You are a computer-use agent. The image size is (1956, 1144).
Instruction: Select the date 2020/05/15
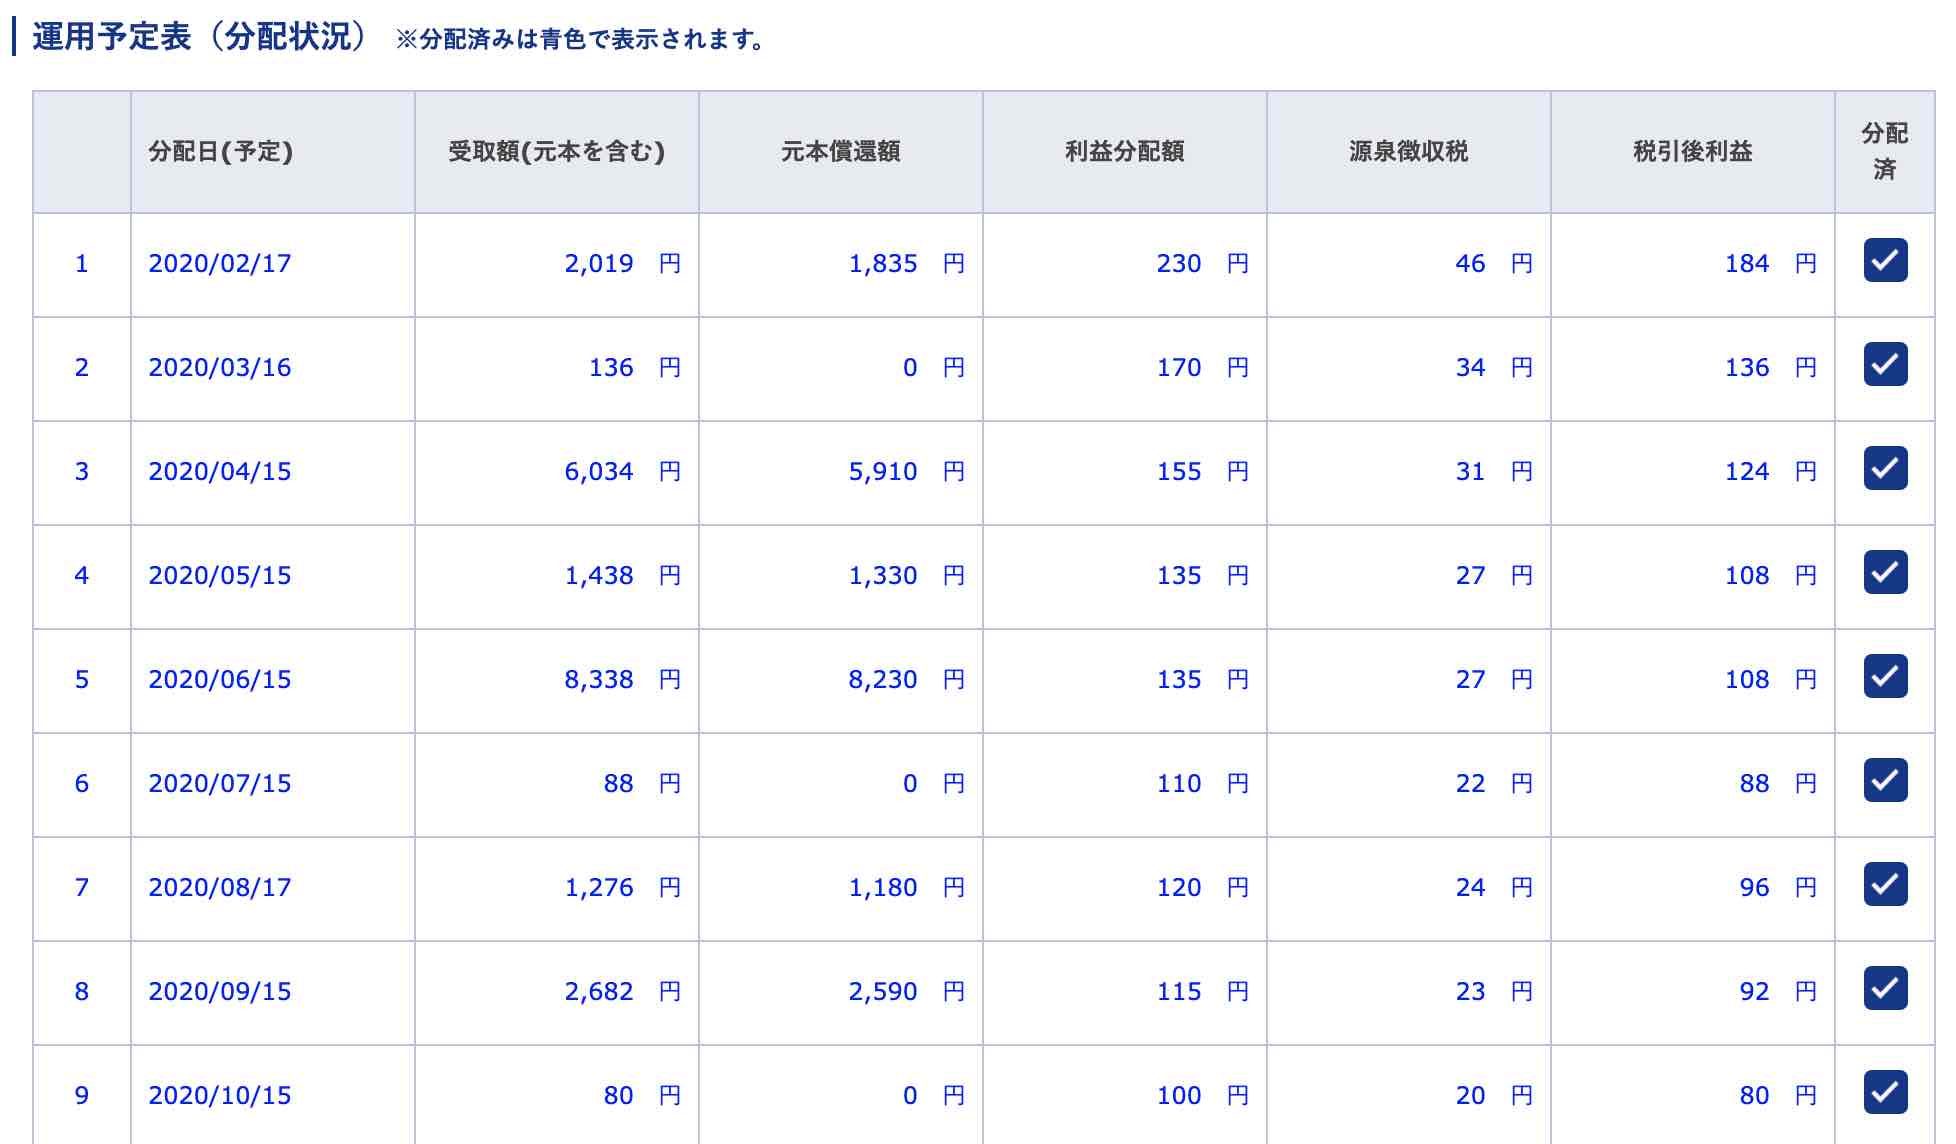pos(220,575)
